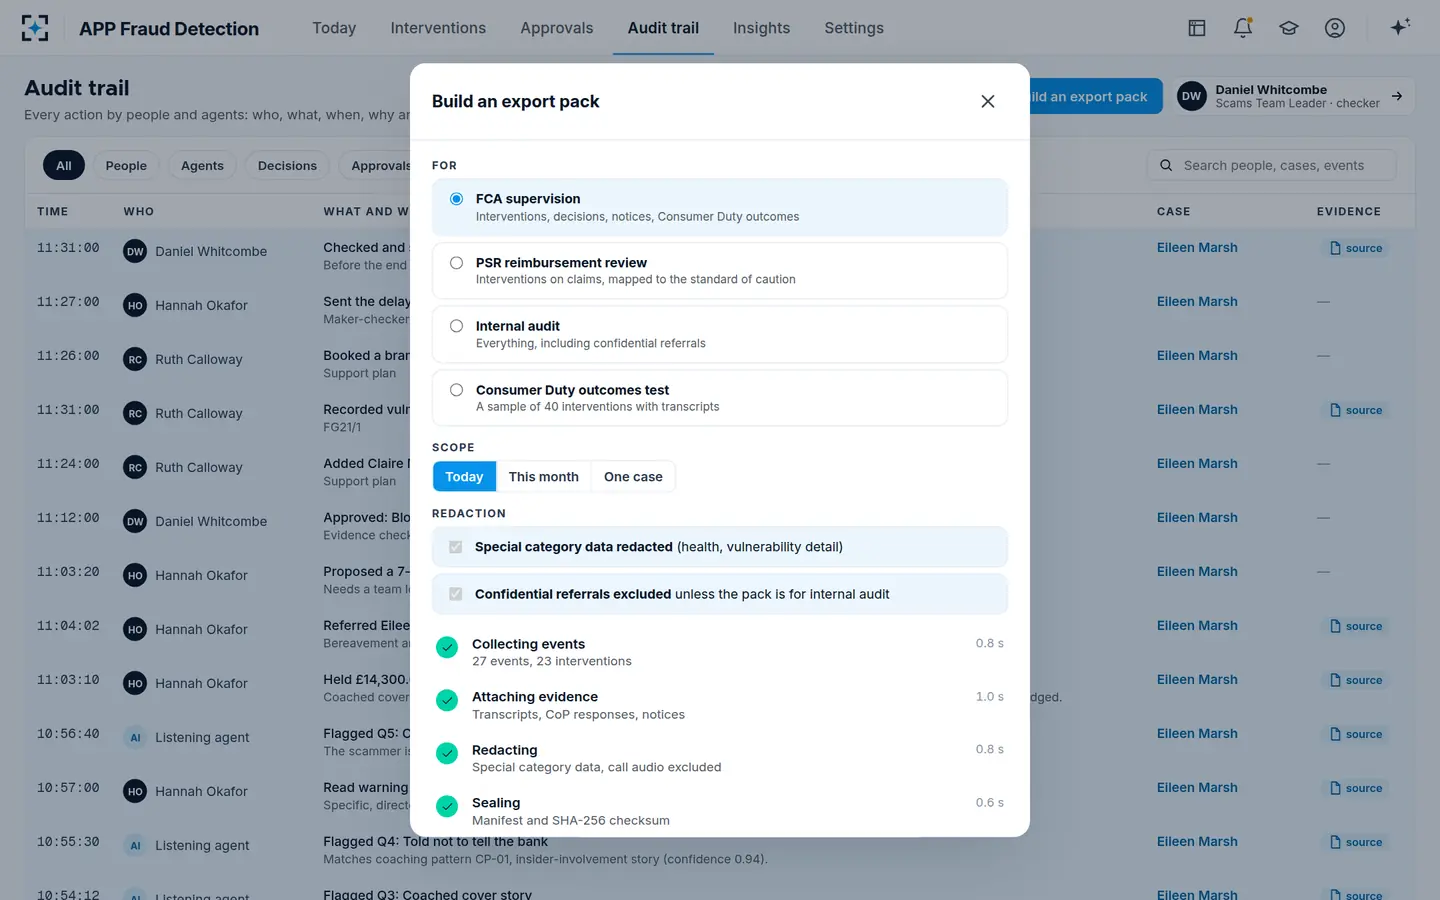Image resolution: width=1440 pixels, height=900 pixels.
Task: Filter audit trail by Decisions
Action: click(287, 165)
